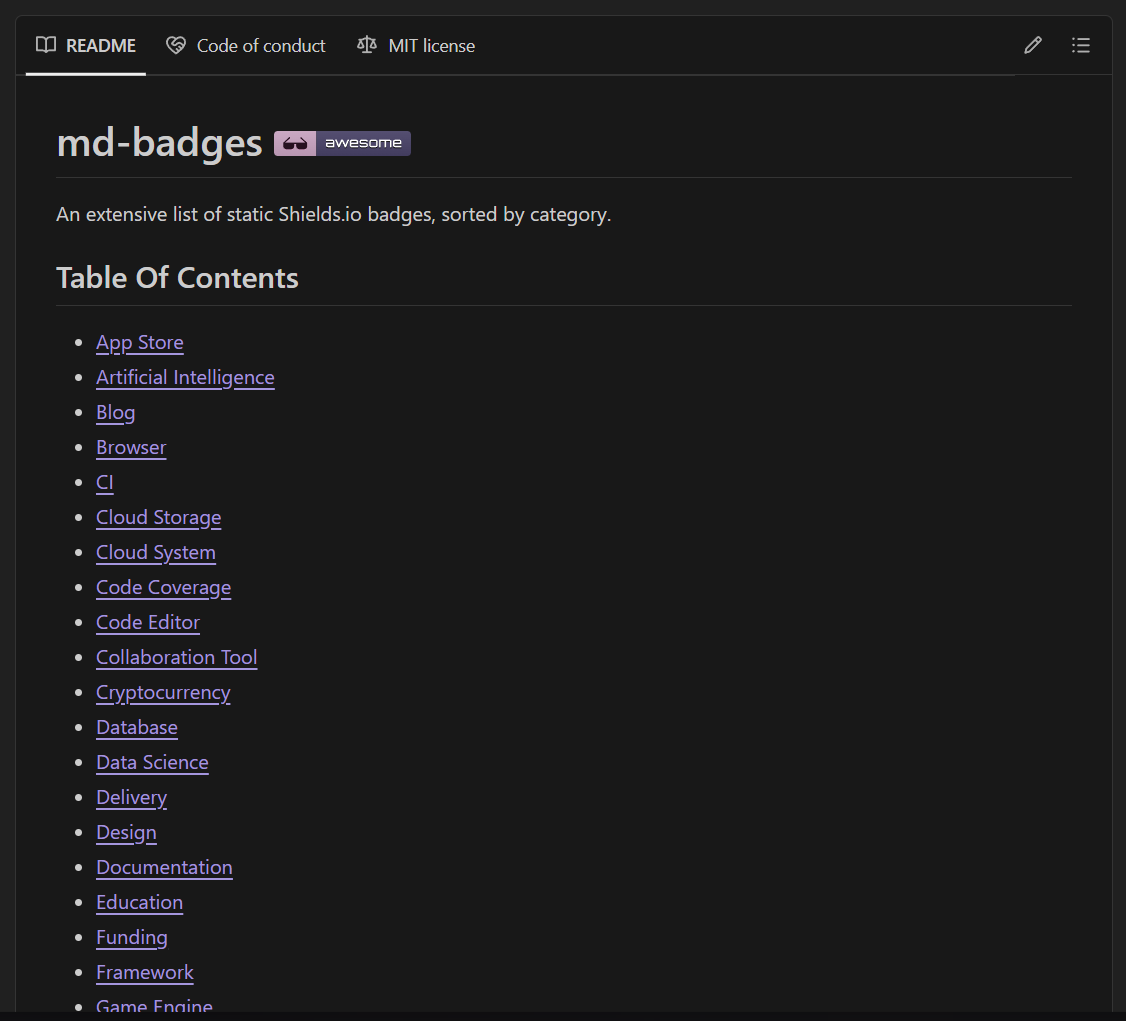The width and height of the screenshot is (1126, 1021).
Task: Open the outline list icon
Action: tap(1080, 45)
